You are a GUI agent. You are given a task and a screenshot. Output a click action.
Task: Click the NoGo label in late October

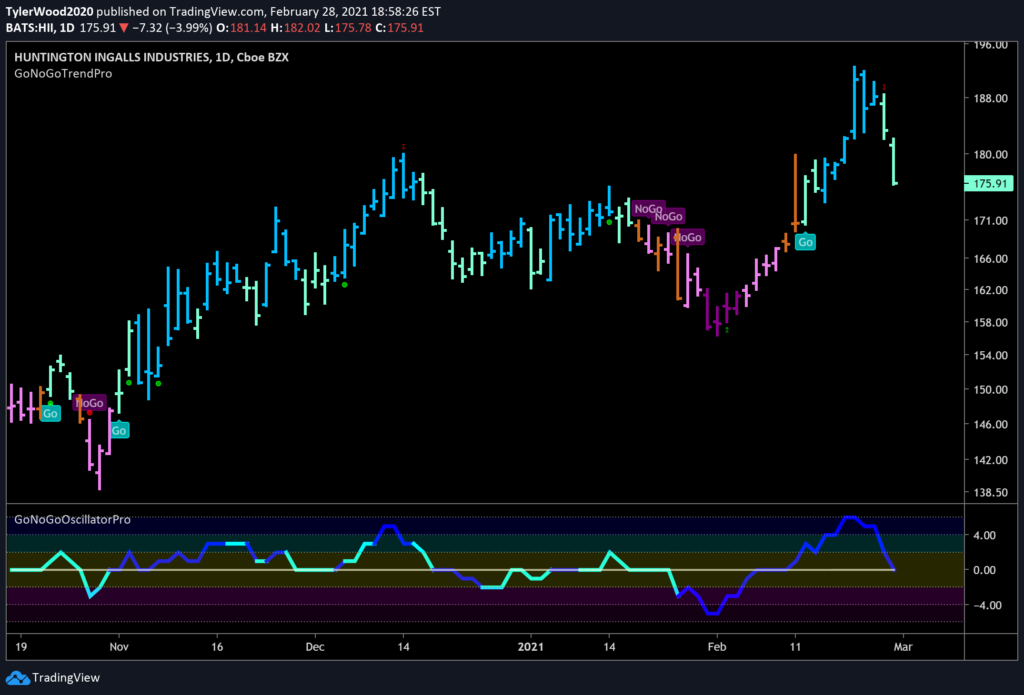tap(89, 402)
